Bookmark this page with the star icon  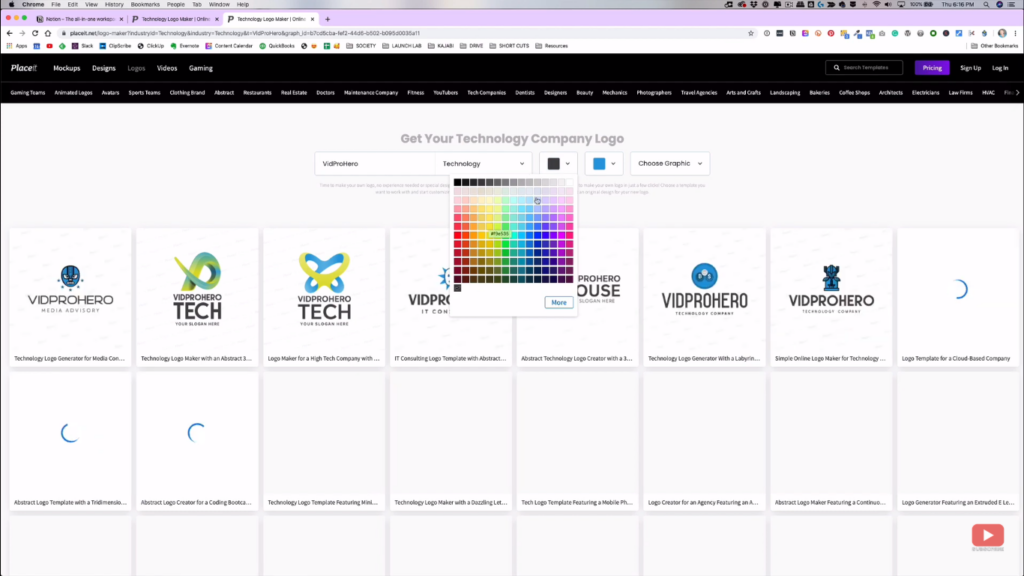click(751, 33)
